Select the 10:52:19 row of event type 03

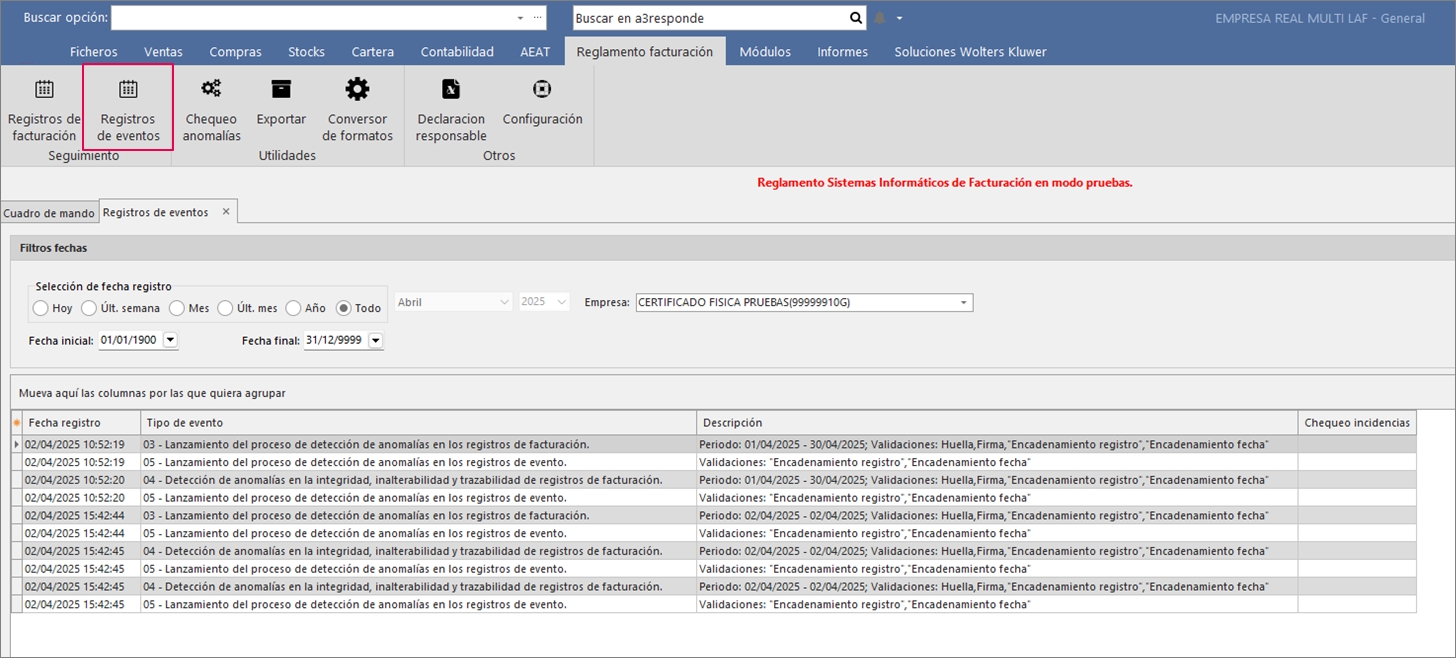(x=714, y=444)
